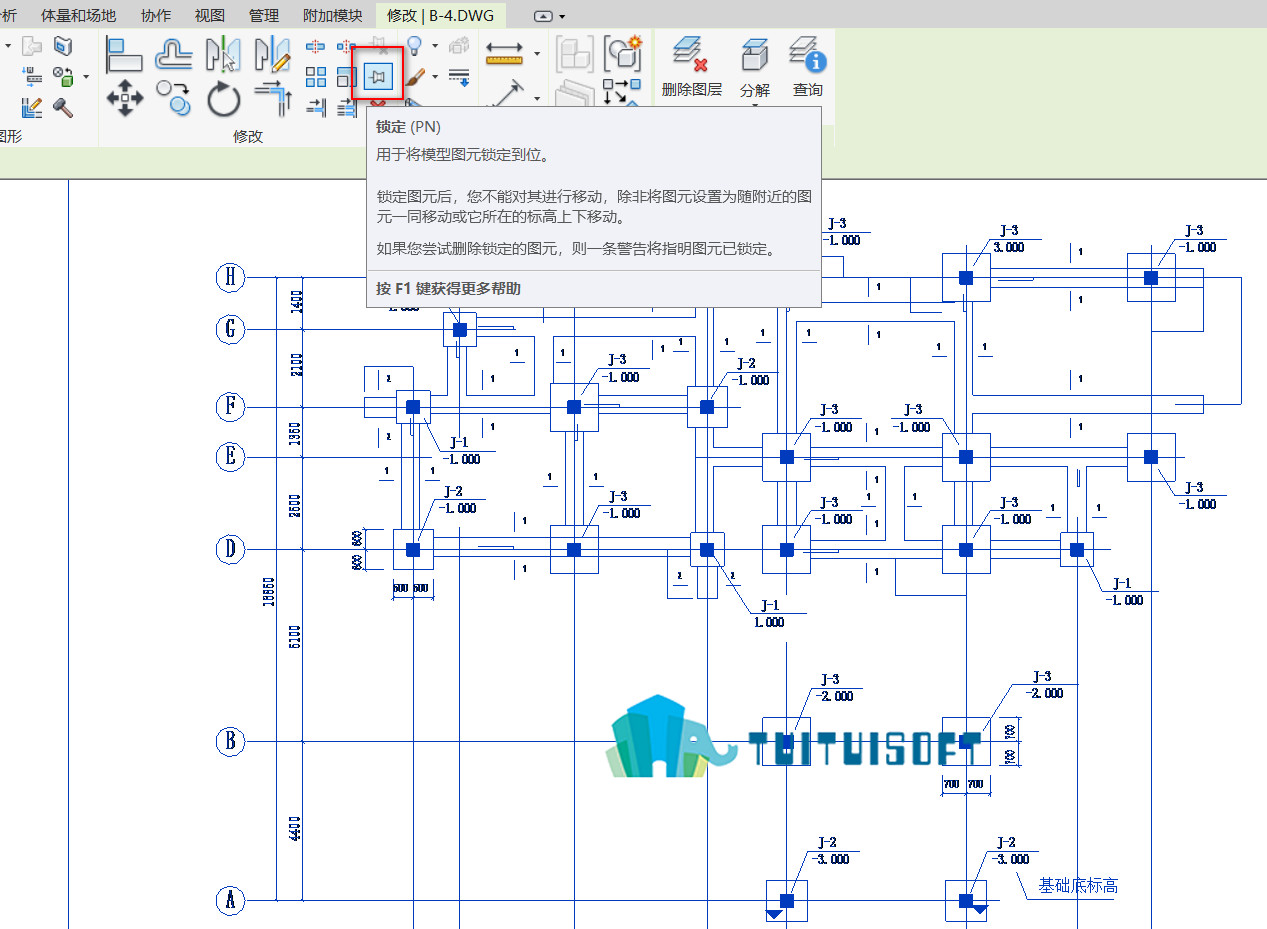This screenshot has width=1267, height=929.
Task: Open the Hide in View dropdown arrow
Action: pyautogui.click(x=436, y=46)
